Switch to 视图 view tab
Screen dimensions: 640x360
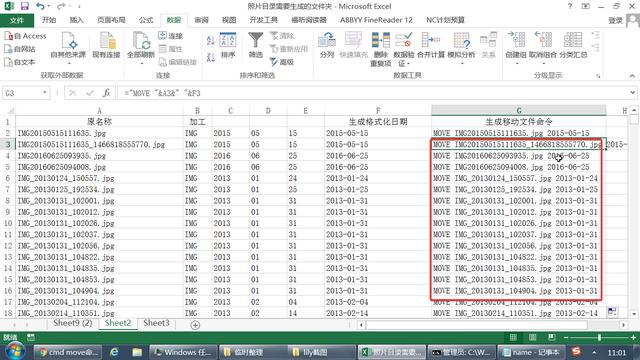click(229, 20)
